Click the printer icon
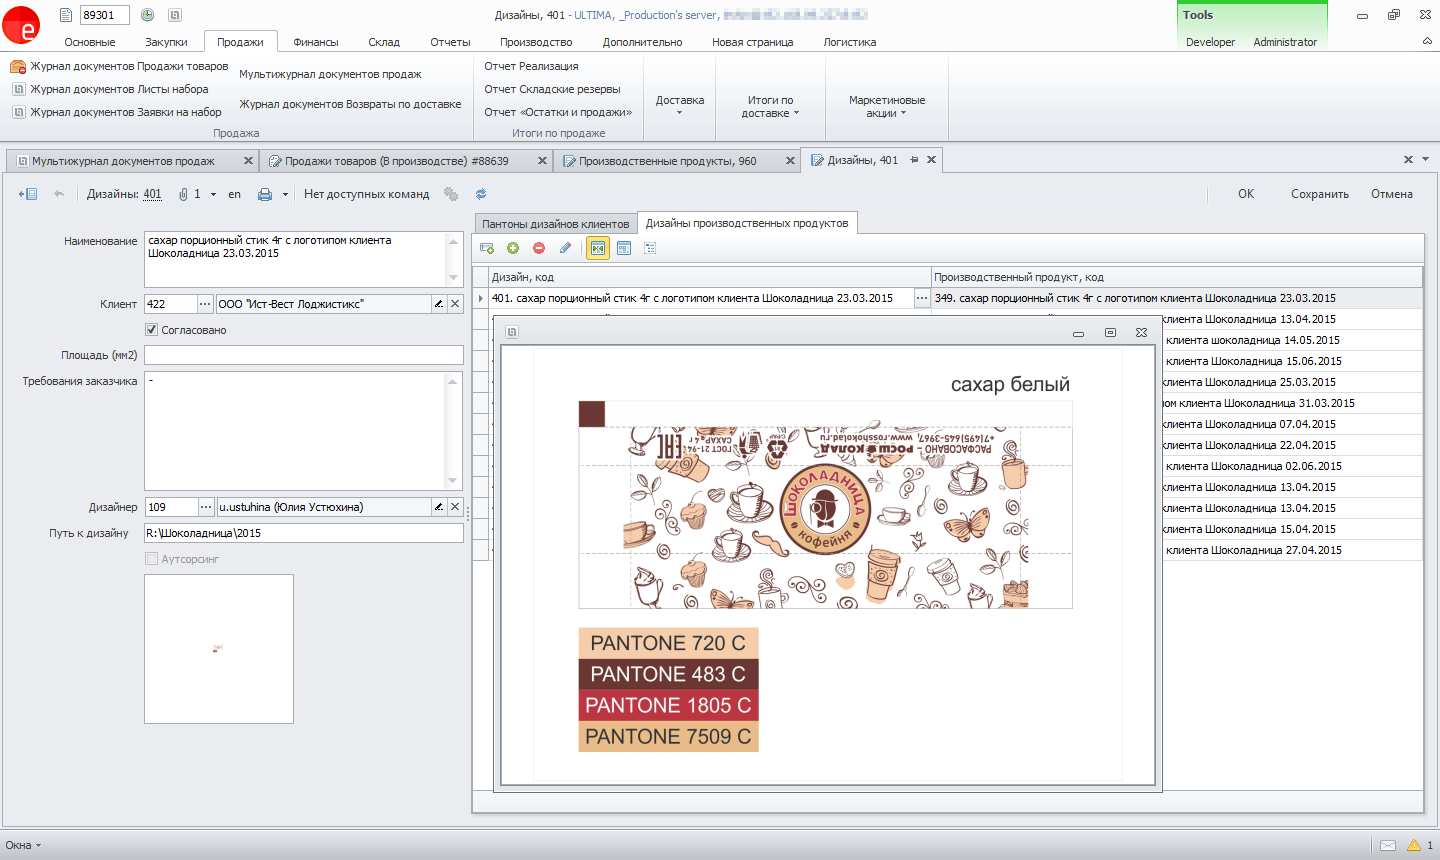This screenshot has height=860, width=1440. click(x=265, y=194)
